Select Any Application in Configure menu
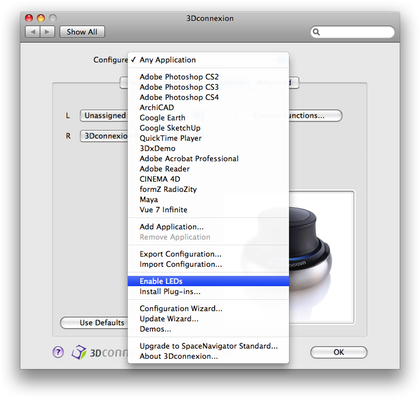 [208, 60]
